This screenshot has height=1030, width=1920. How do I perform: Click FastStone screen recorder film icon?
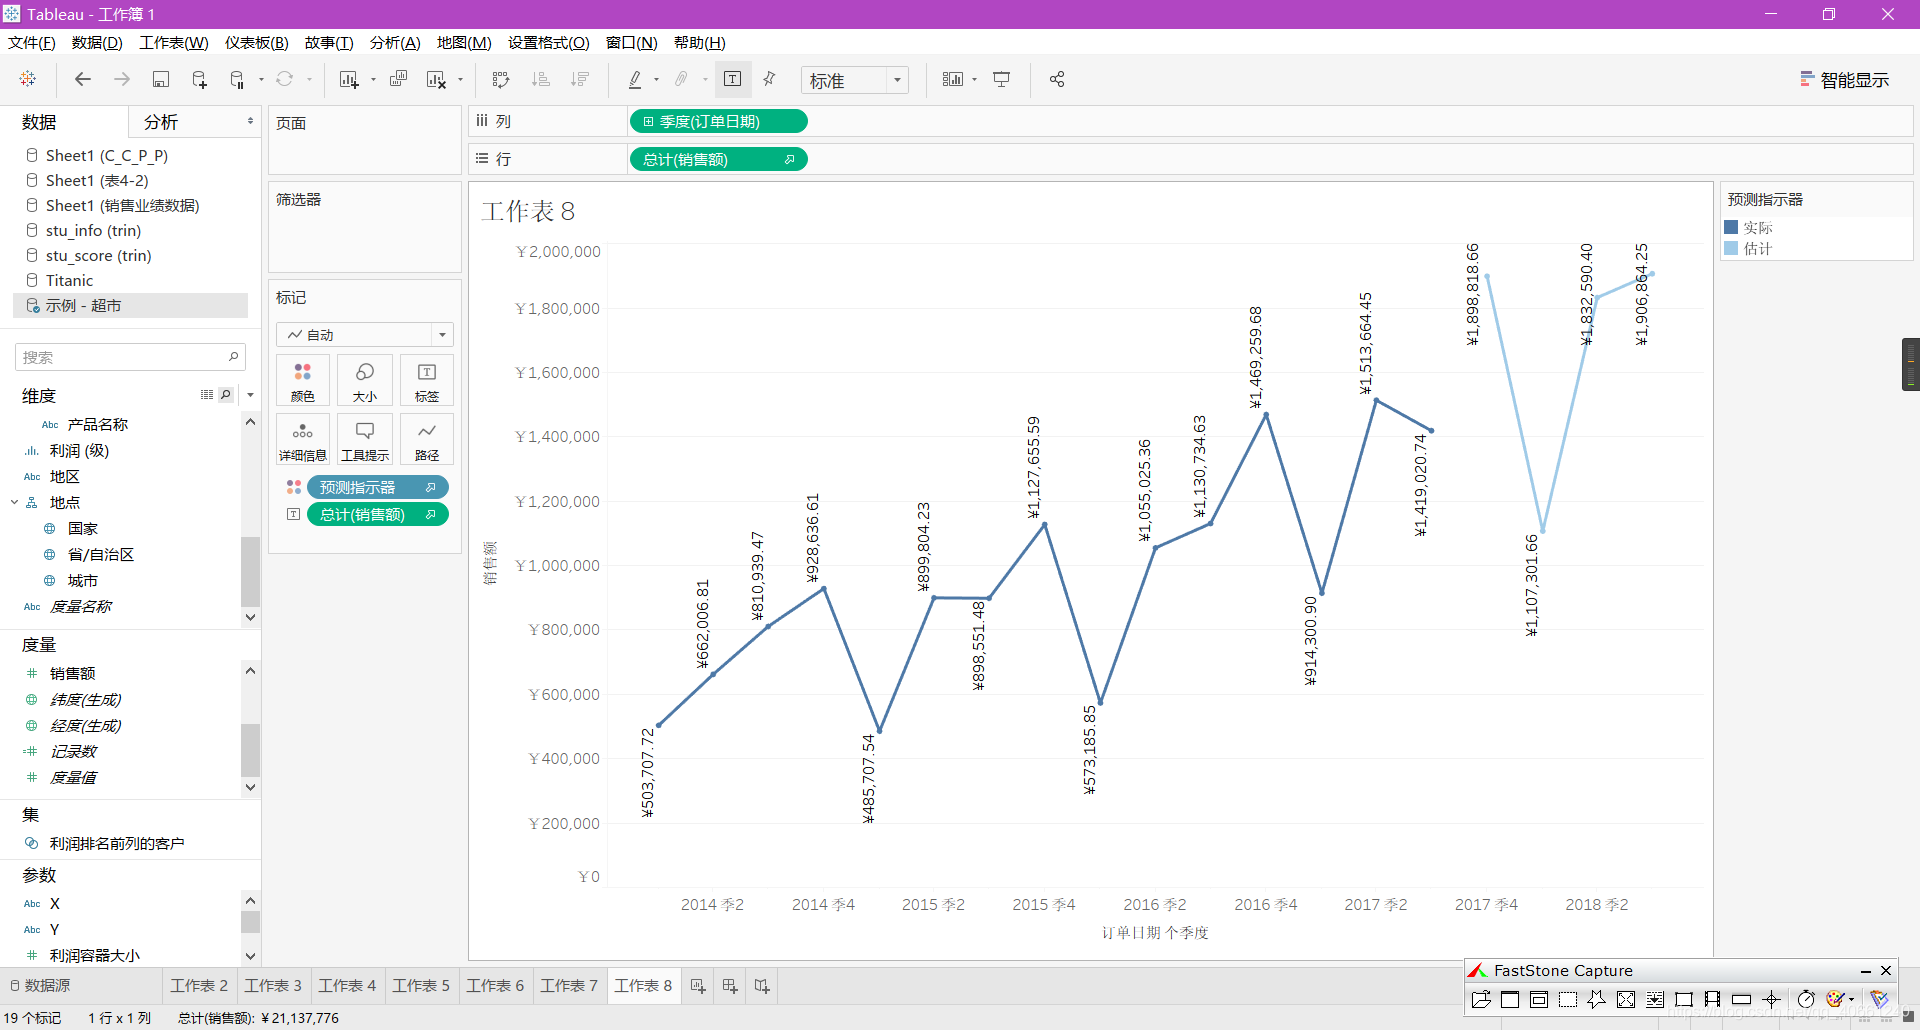pos(1713,999)
